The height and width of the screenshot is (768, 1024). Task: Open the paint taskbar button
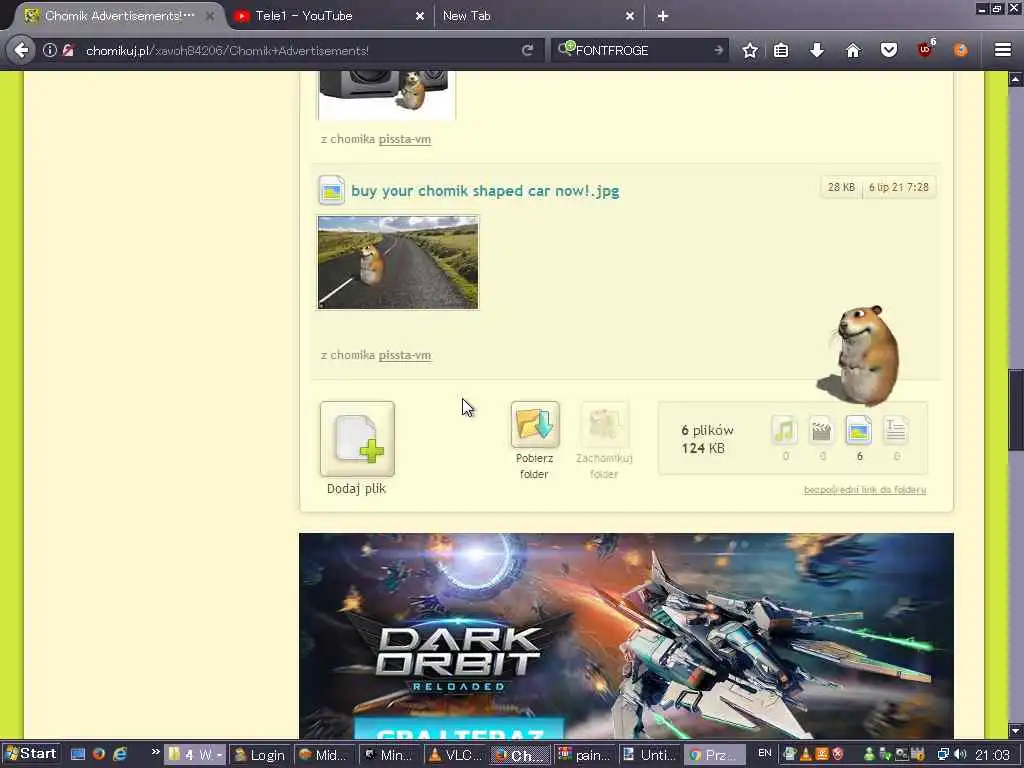(584, 755)
